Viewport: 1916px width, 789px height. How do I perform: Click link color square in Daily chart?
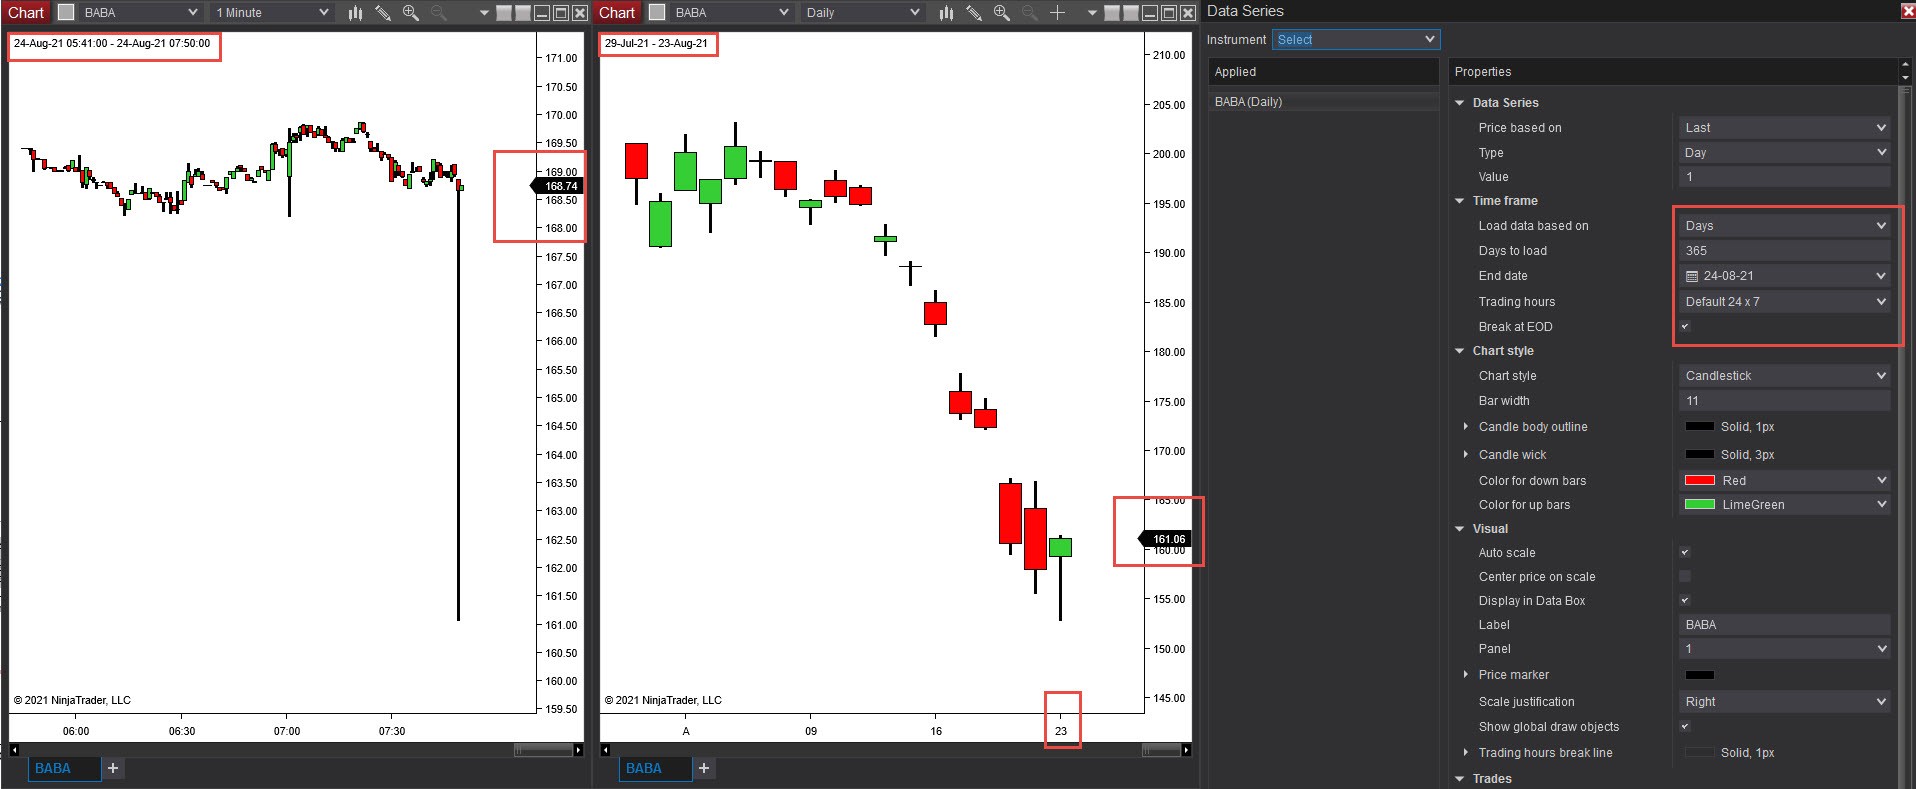(x=657, y=13)
